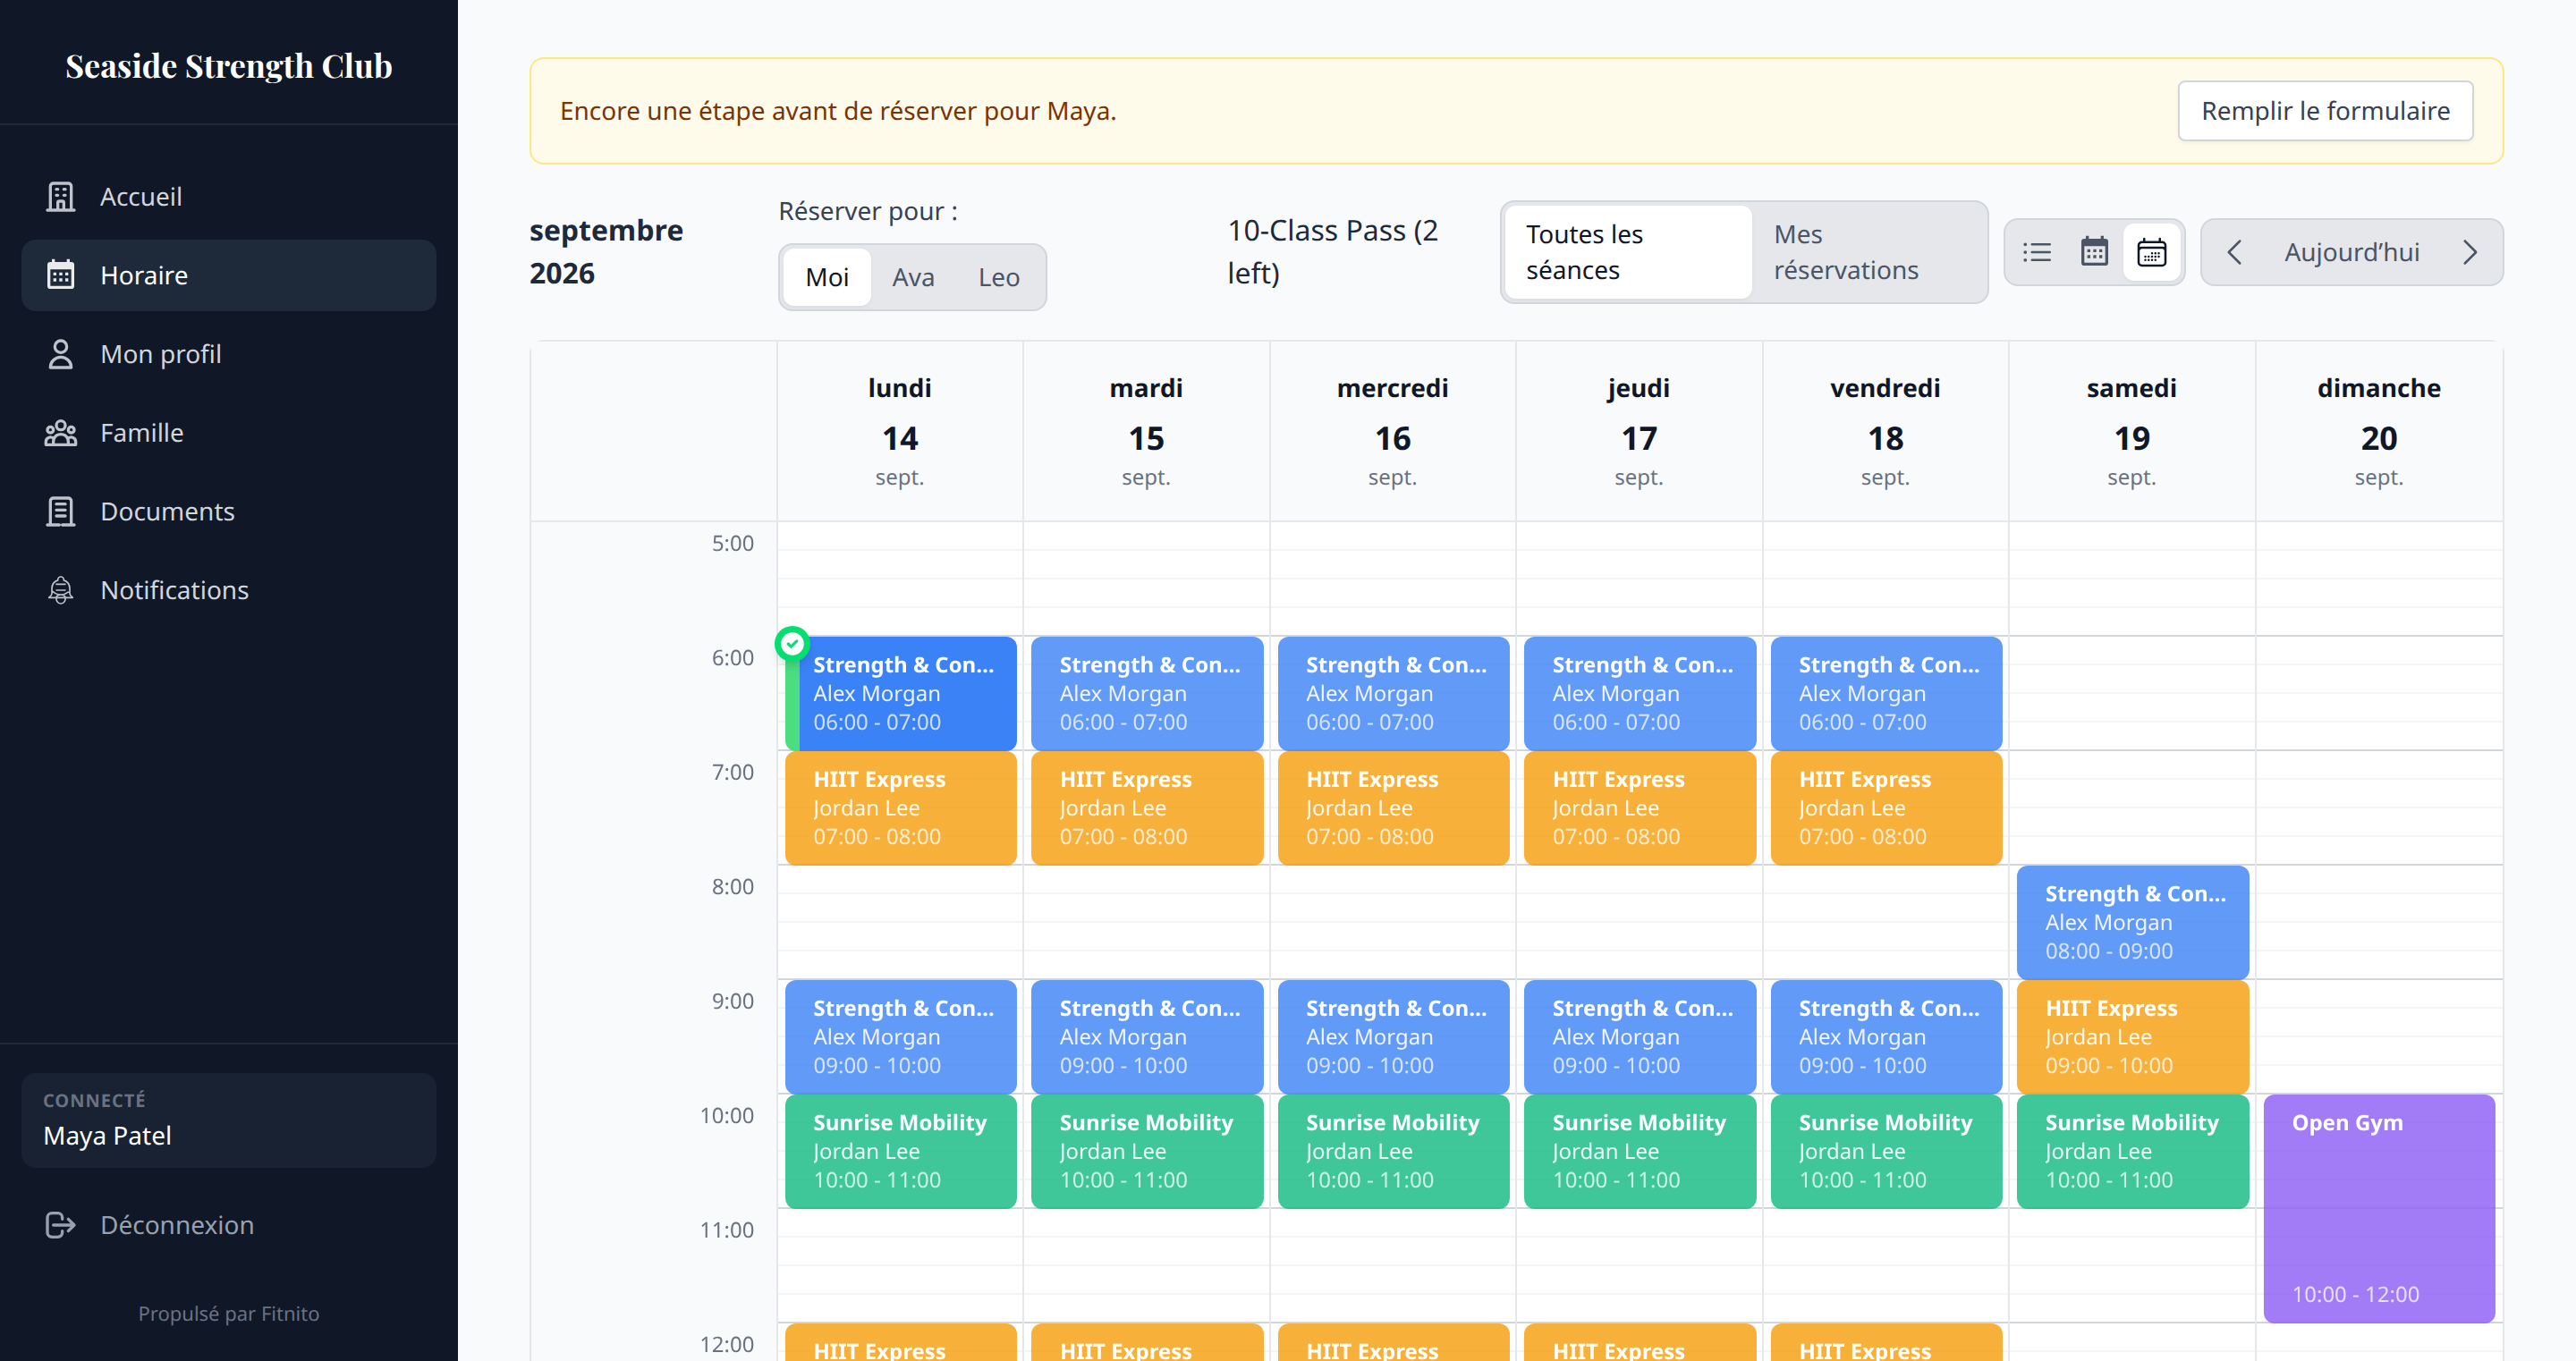Click the Famille group icon
This screenshot has height=1361, width=2576.
pos(61,433)
